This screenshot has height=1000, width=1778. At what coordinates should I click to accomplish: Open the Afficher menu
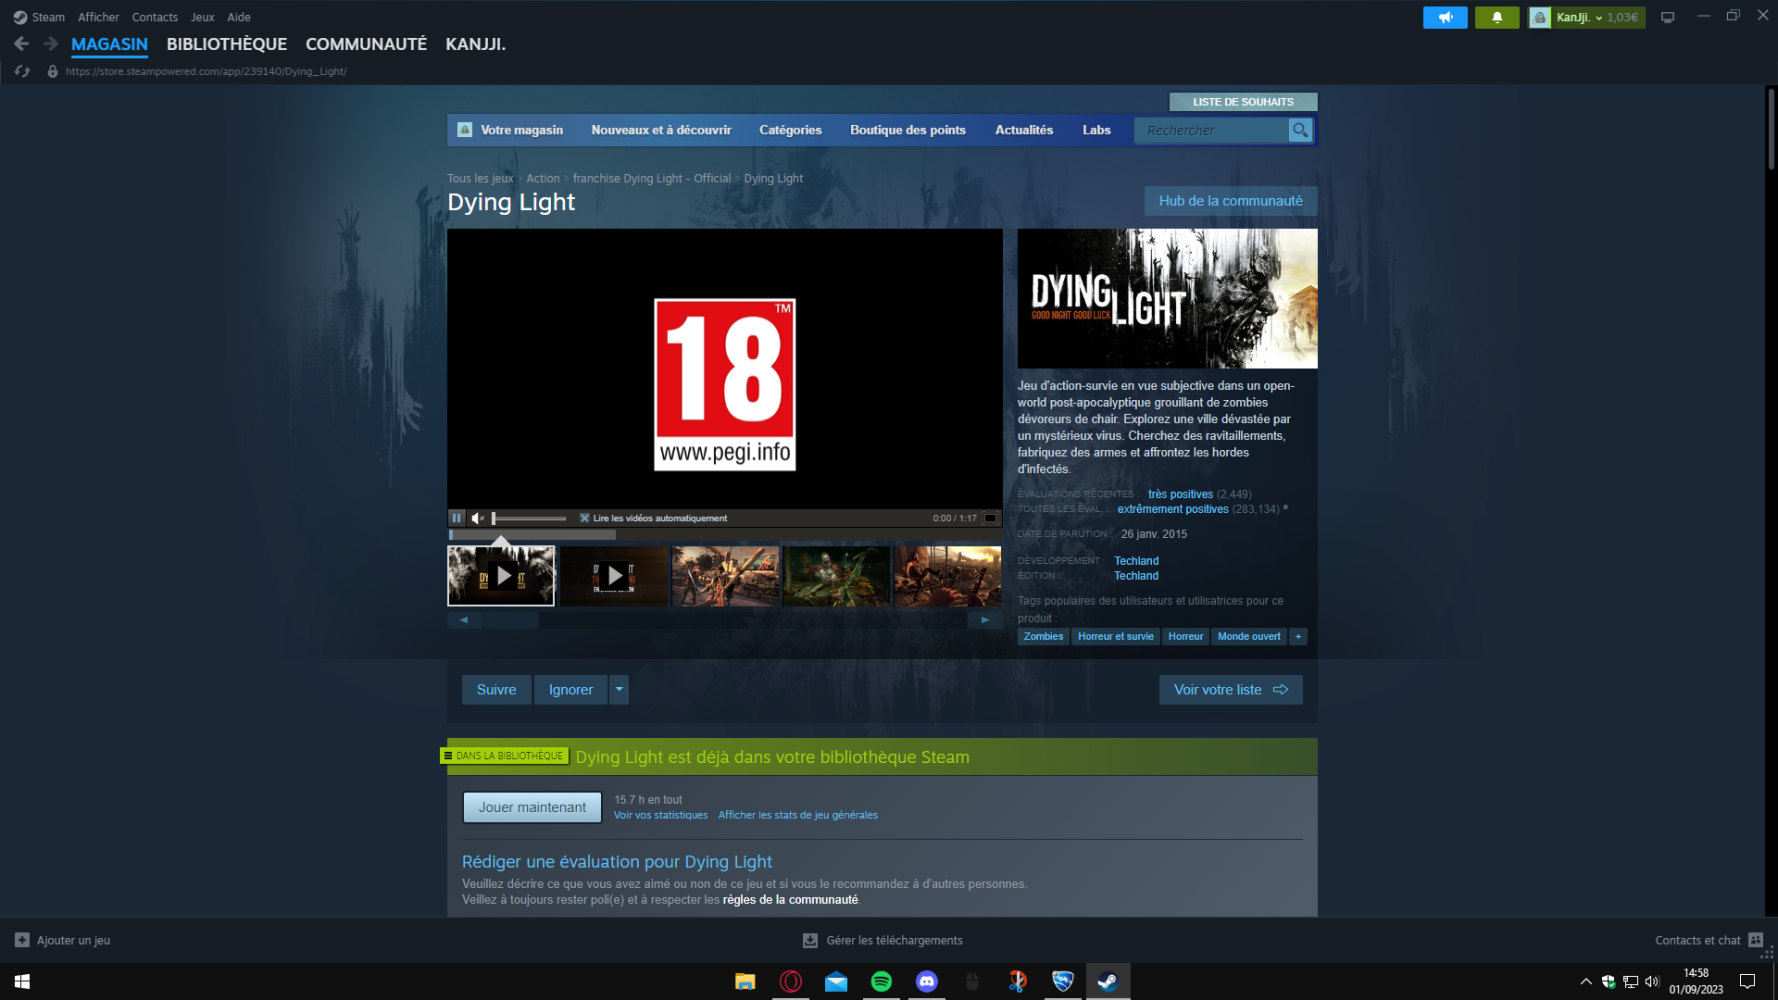(x=98, y=17)
